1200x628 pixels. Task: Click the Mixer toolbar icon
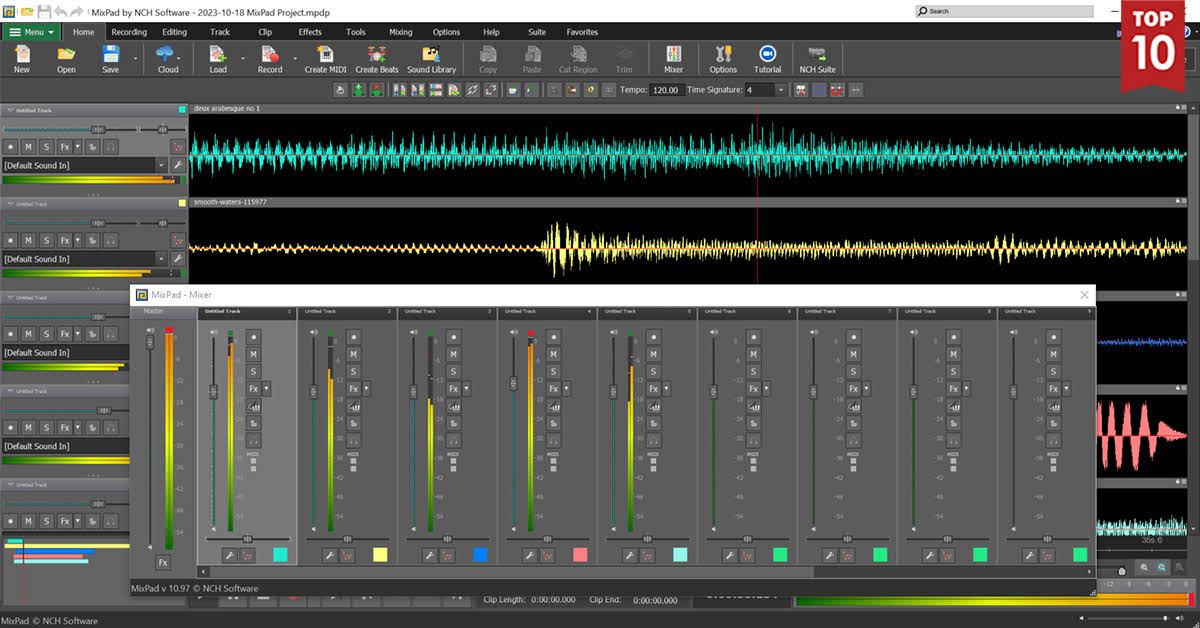coord(673,59)
